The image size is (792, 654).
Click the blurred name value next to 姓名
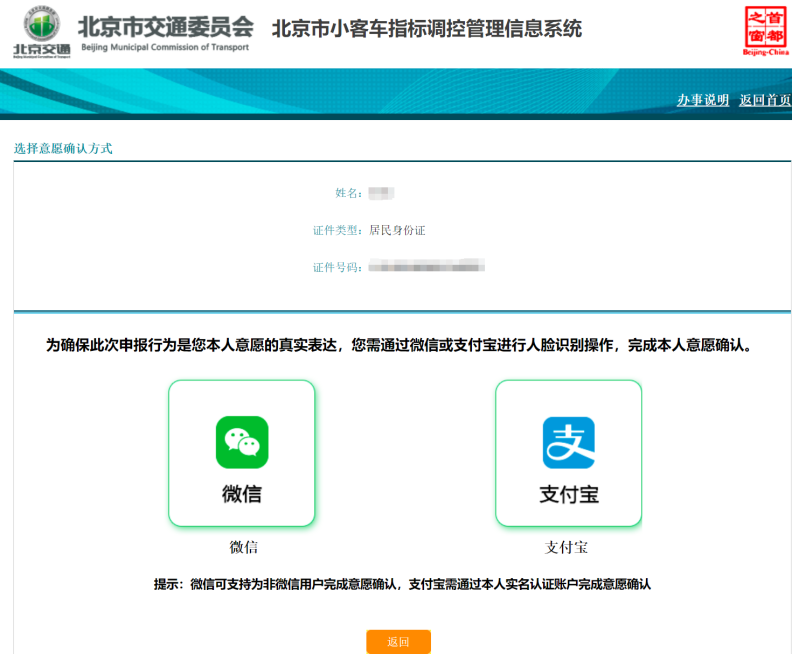(382, 192)
